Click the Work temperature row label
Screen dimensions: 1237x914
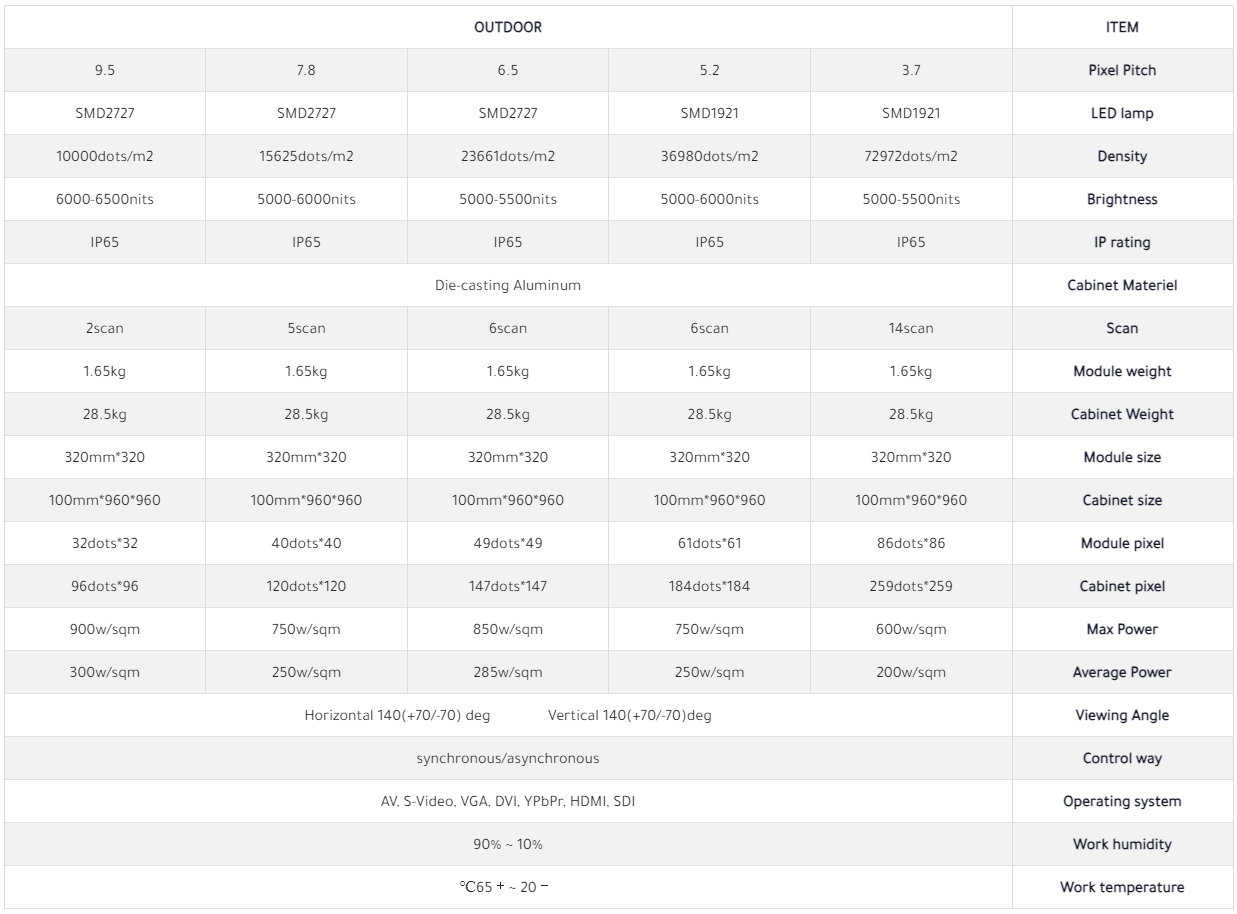point(1122,888)
